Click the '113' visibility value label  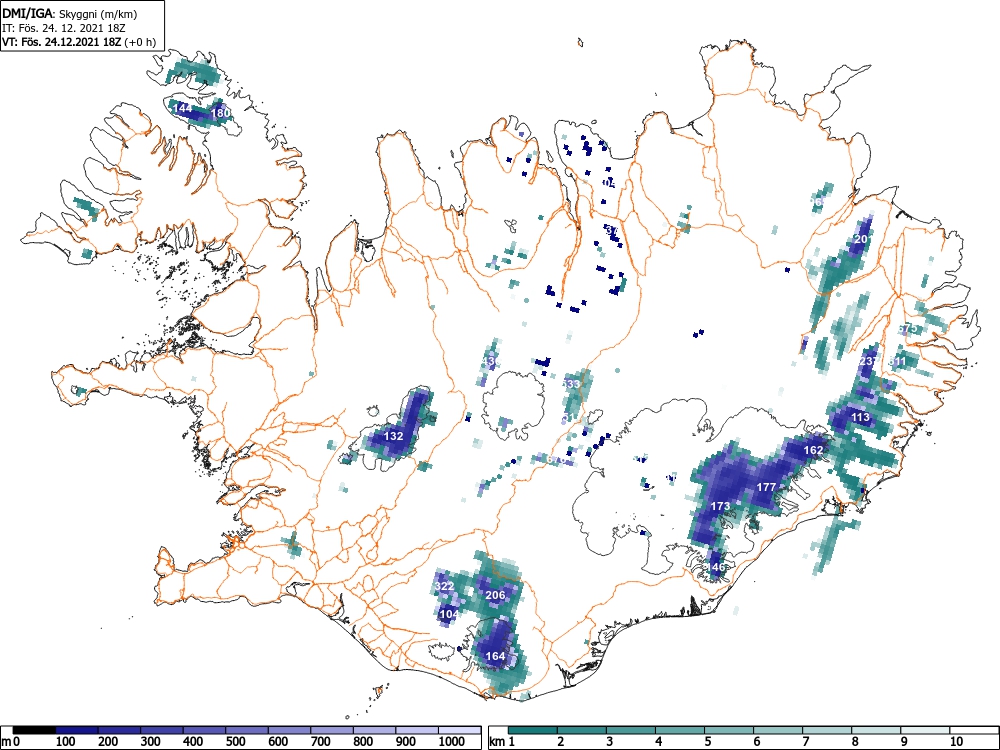[860, 417]
